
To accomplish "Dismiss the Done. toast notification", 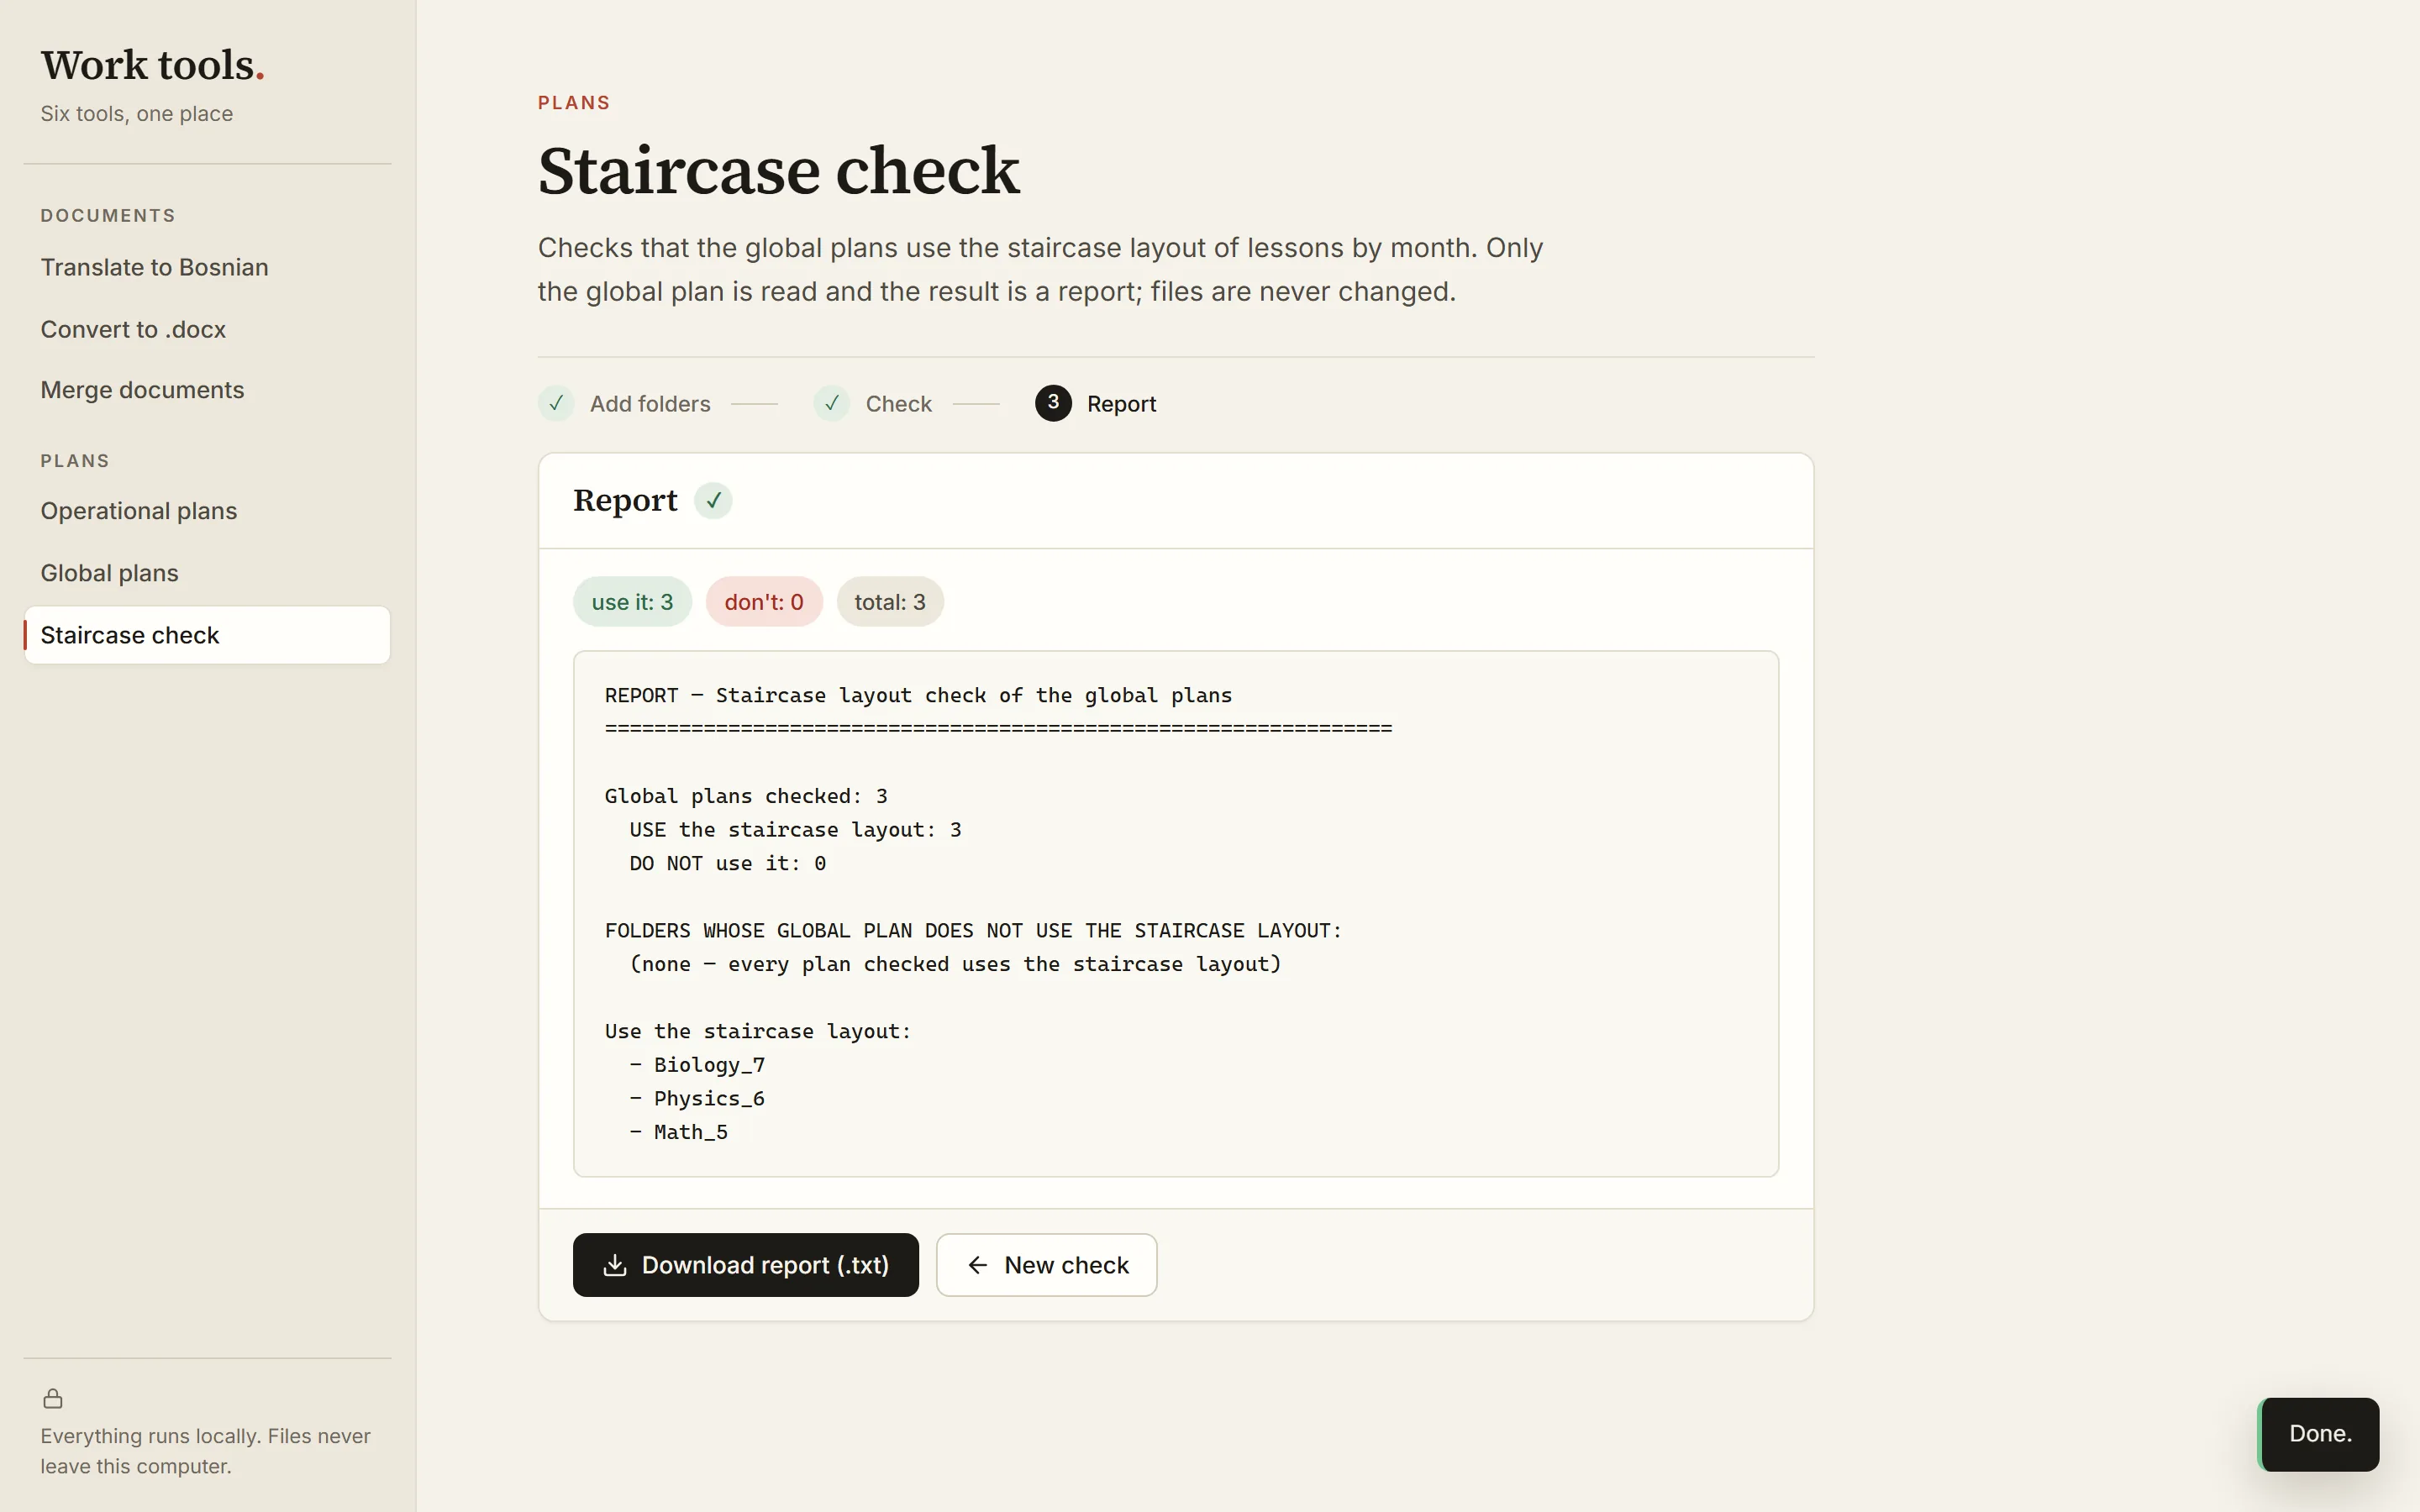I will pos(2319,1434).
